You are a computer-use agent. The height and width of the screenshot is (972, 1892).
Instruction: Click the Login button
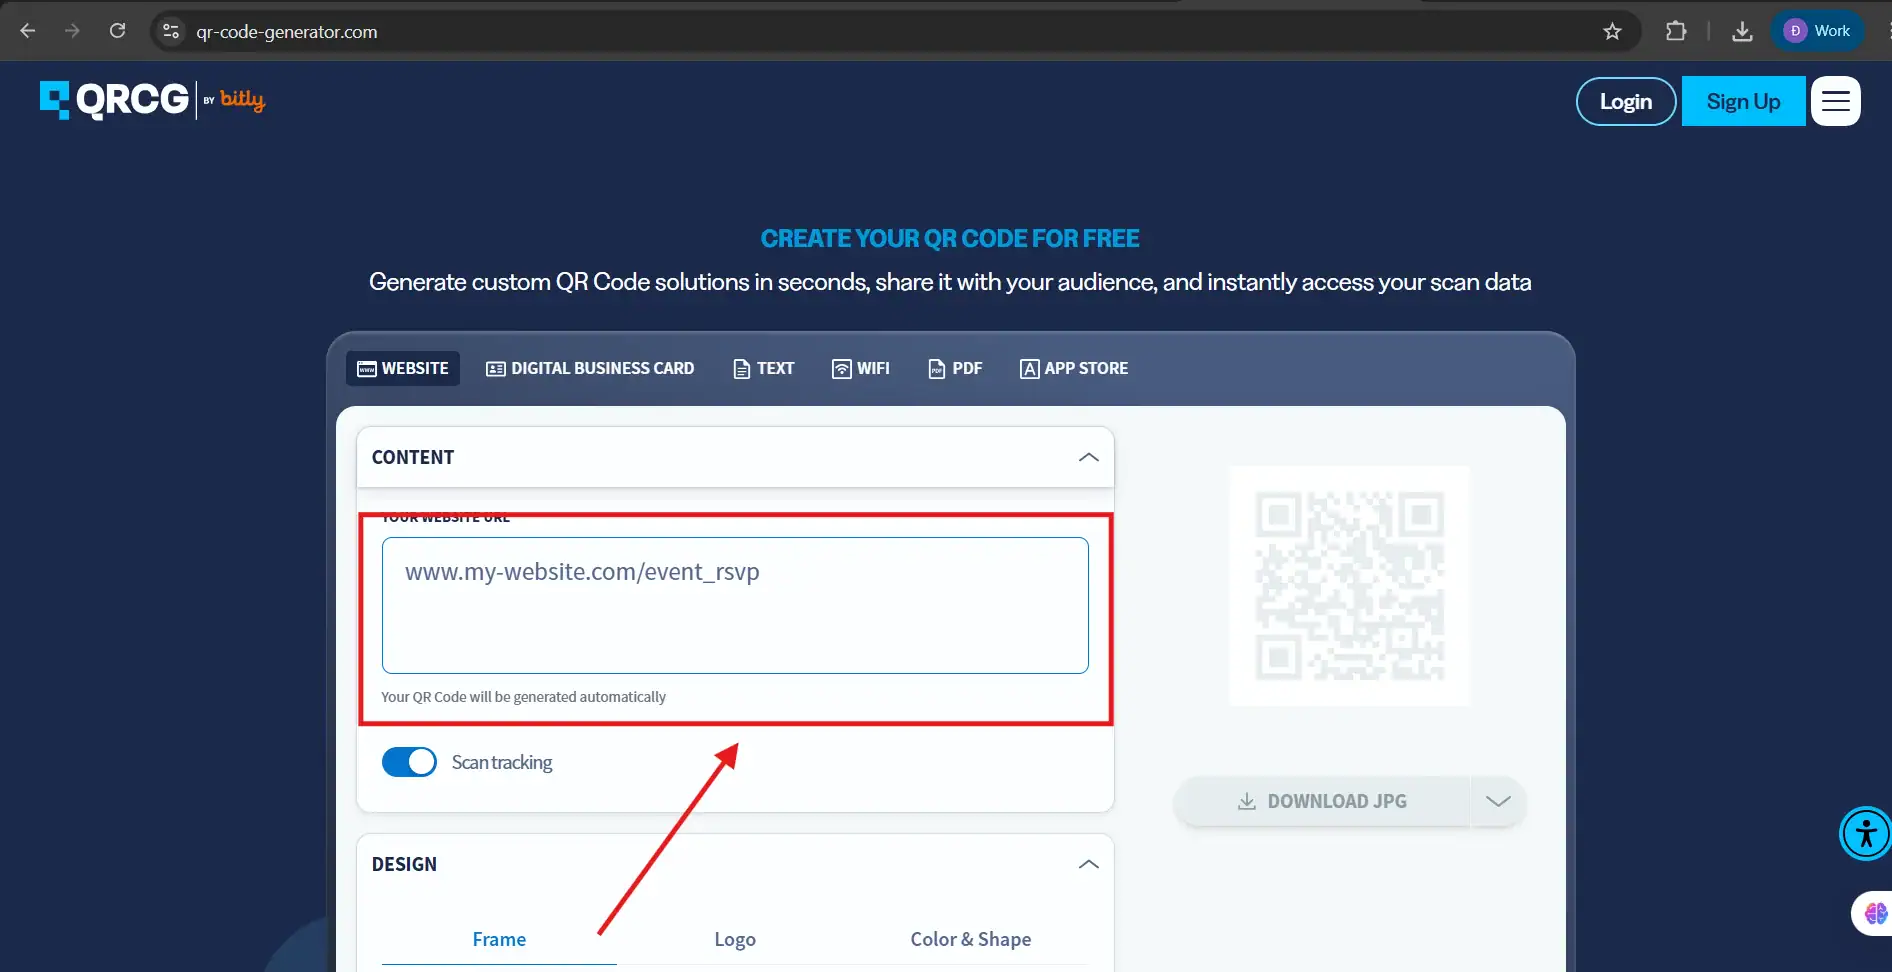(x=1626, y=101)
